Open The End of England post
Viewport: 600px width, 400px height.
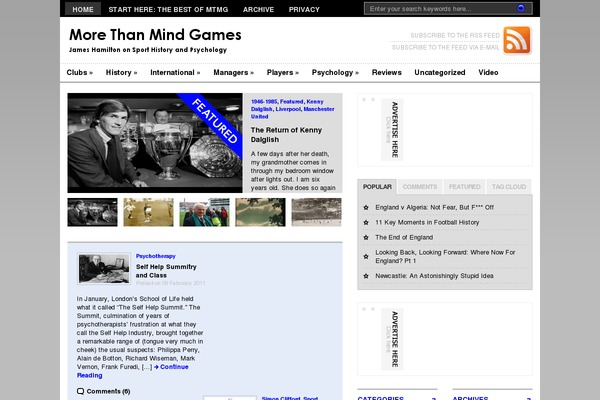coord(404,237)
